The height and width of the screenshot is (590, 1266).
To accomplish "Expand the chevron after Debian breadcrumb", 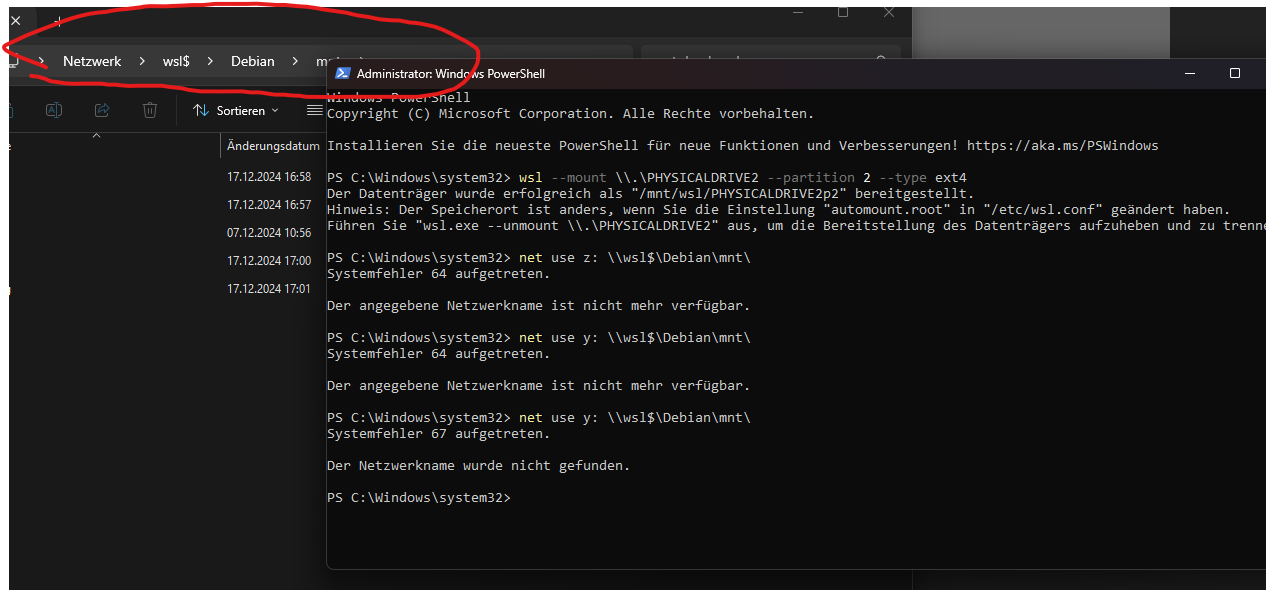I will 296,61.
